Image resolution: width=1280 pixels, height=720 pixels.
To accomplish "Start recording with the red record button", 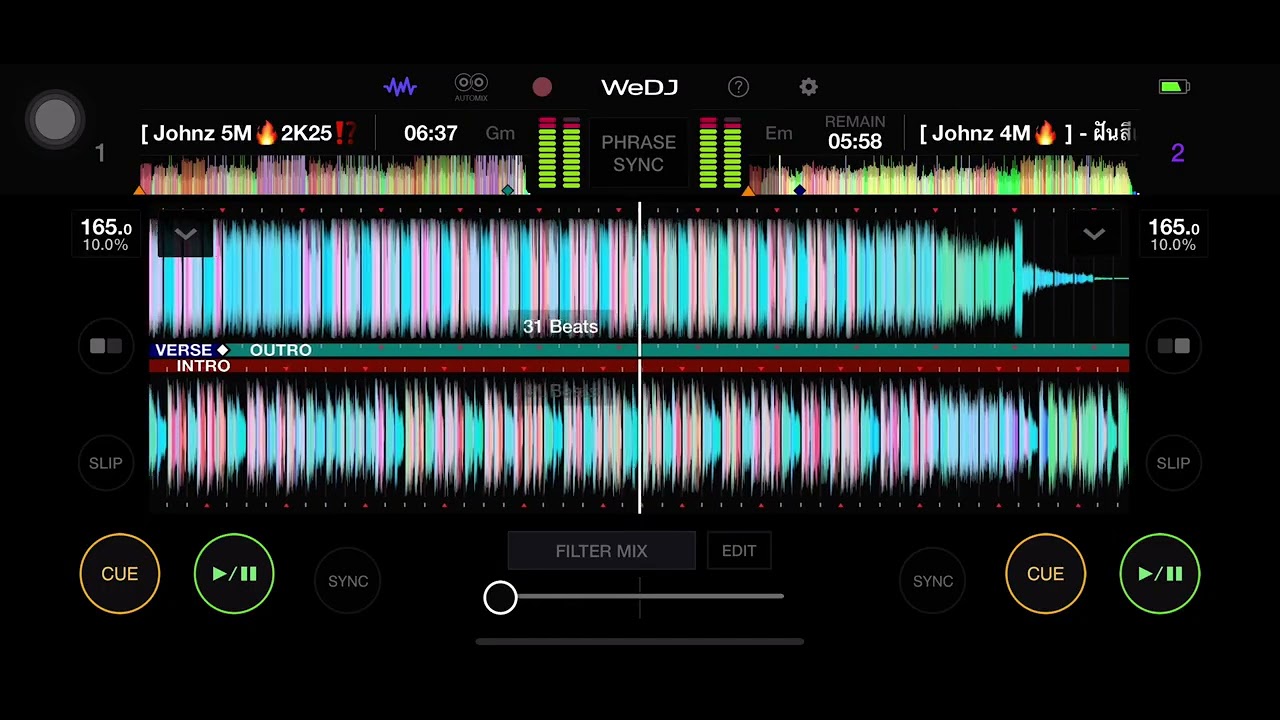I will tap(542, 87).
